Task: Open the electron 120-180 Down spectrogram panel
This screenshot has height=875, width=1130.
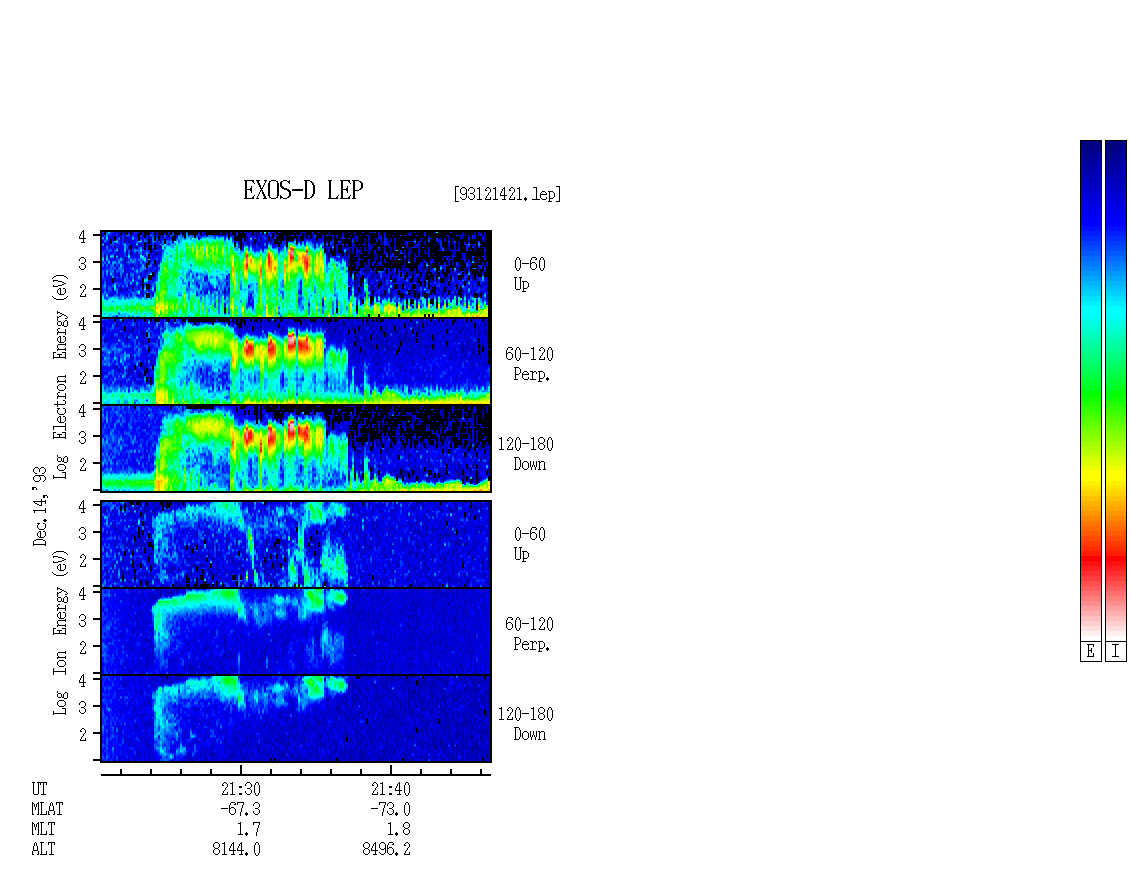Action: (x=295, y=448)
